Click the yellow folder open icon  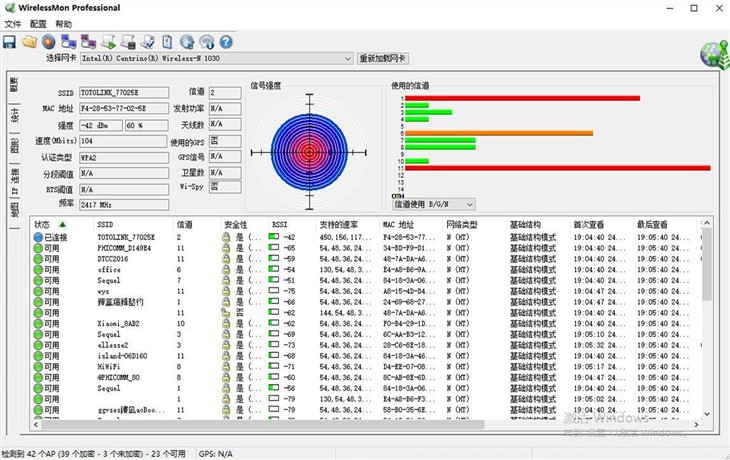29,42
